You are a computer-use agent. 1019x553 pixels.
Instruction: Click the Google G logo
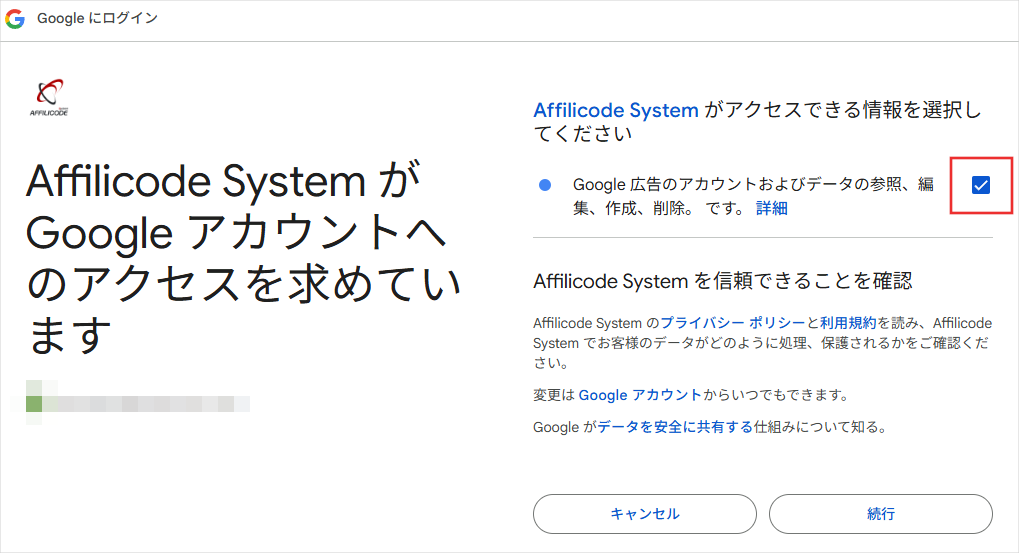15,19
